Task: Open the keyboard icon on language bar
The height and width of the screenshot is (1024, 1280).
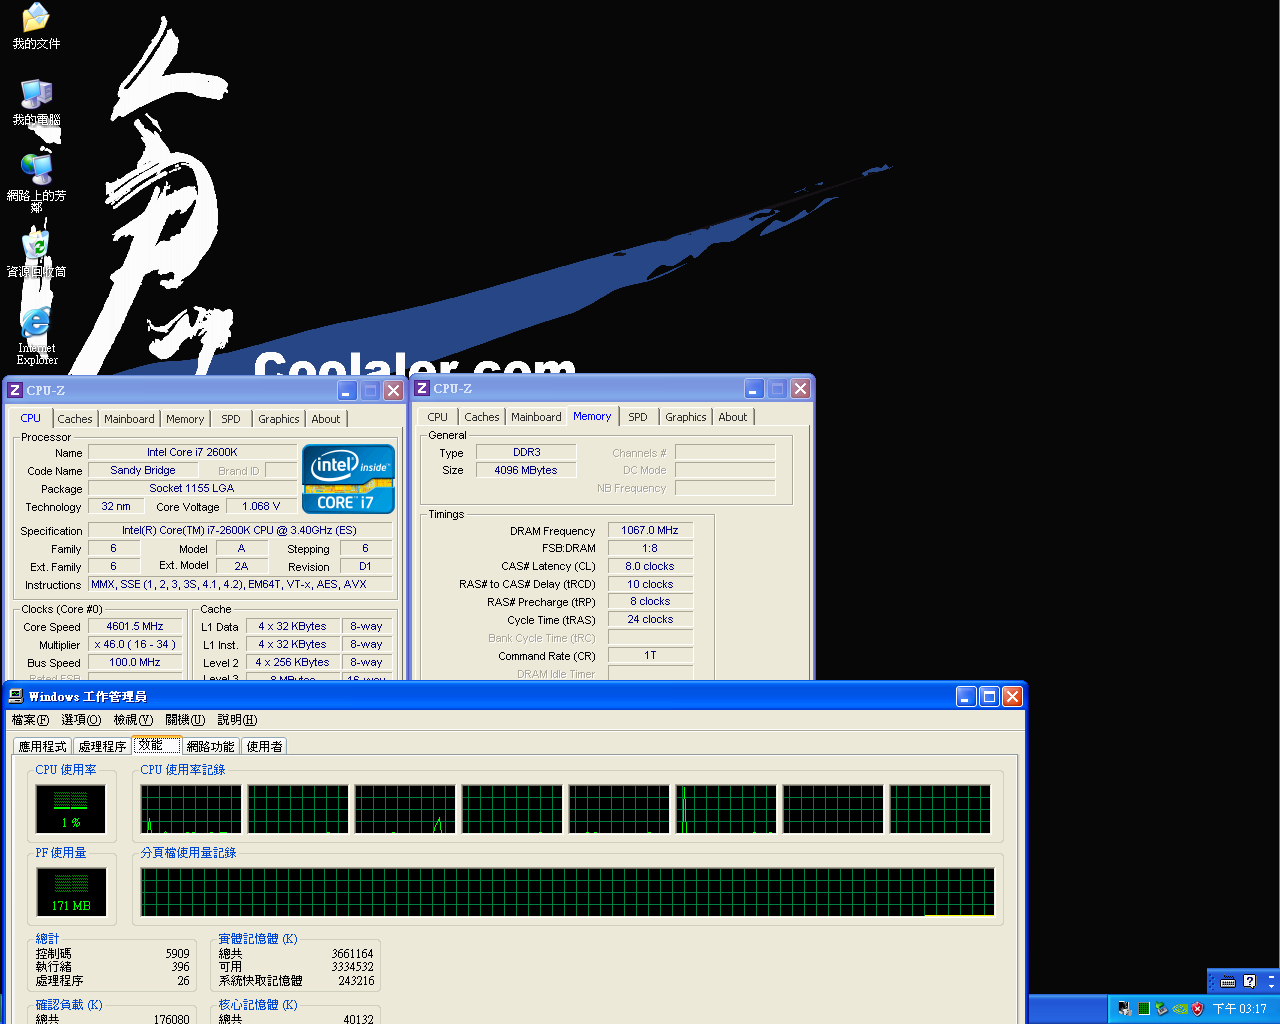Action: click(x=1228, y=981)
